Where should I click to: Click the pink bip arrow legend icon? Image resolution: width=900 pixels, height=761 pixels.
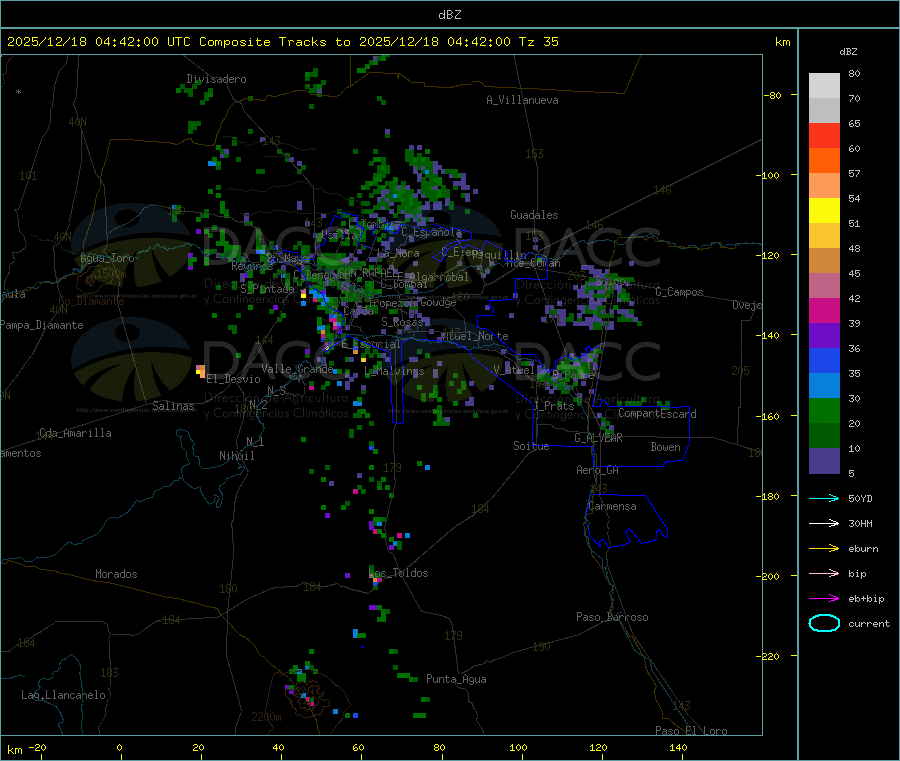824,573
